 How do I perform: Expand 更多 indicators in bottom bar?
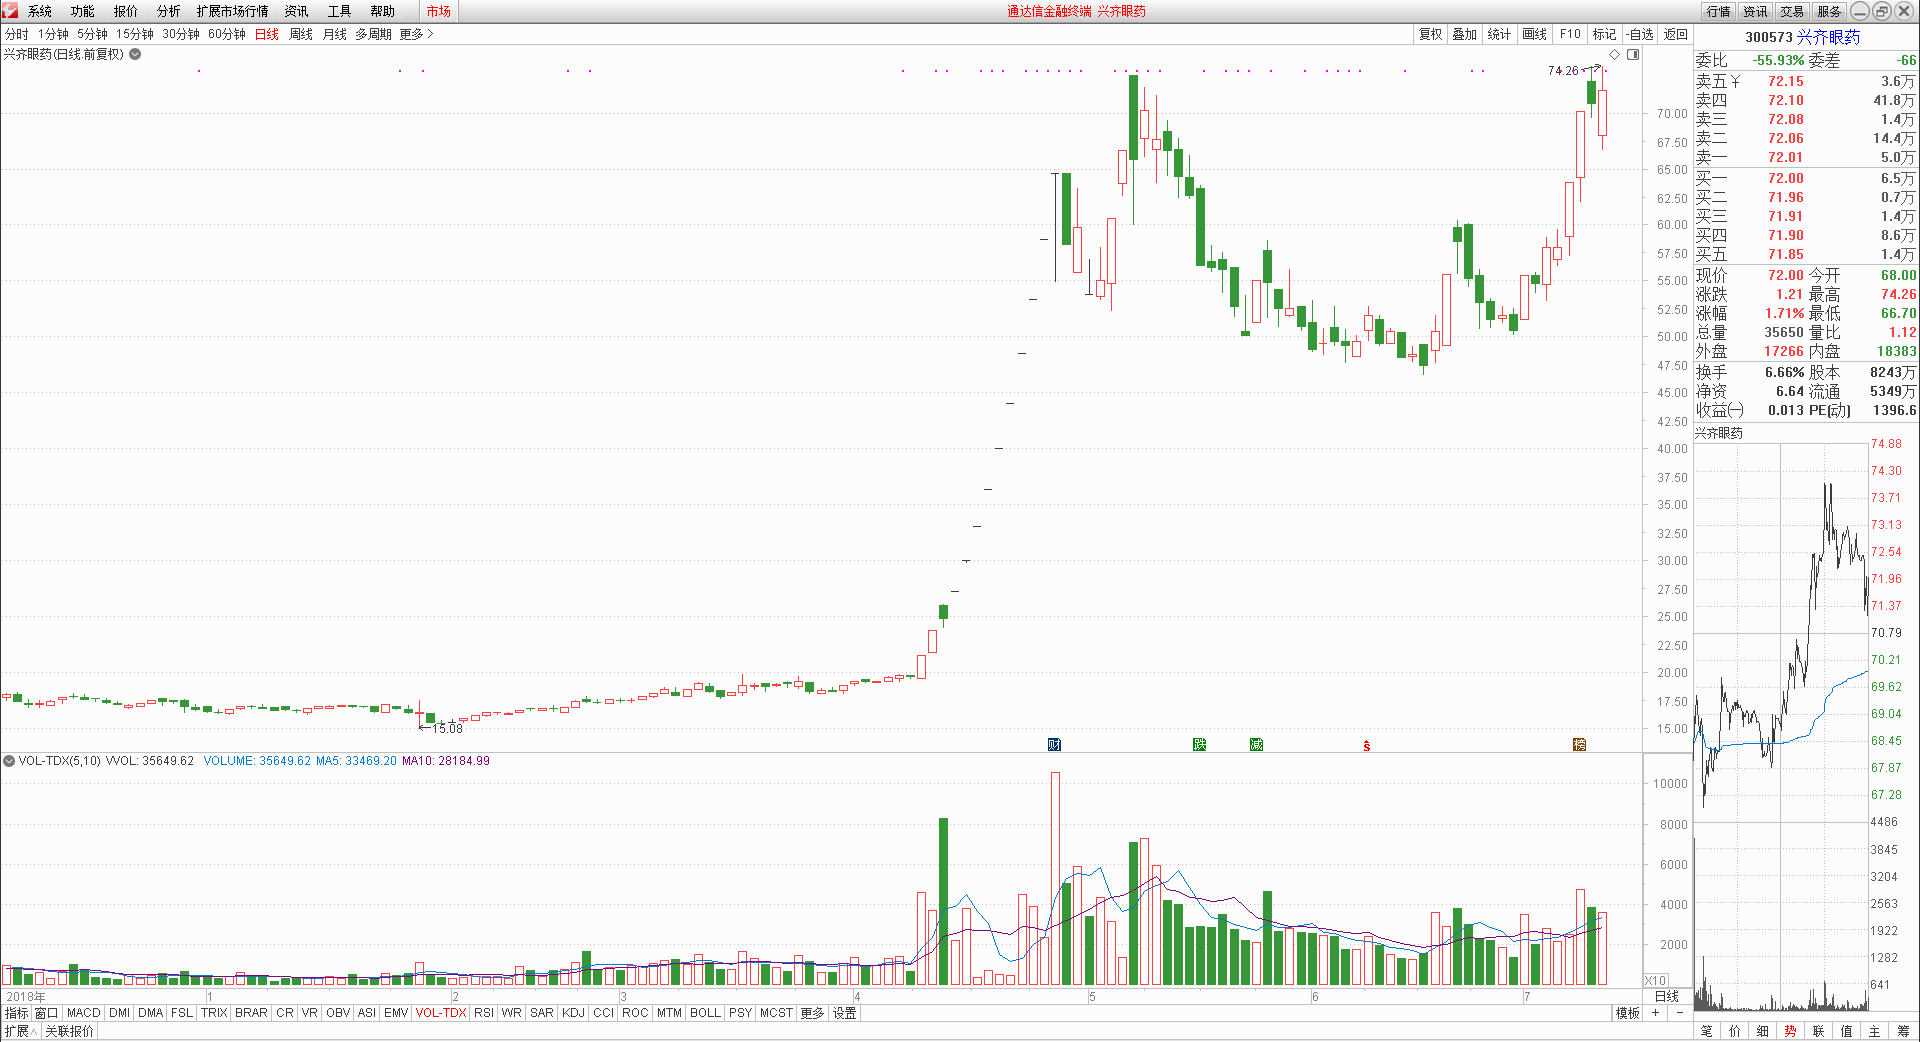point(812,1013)
